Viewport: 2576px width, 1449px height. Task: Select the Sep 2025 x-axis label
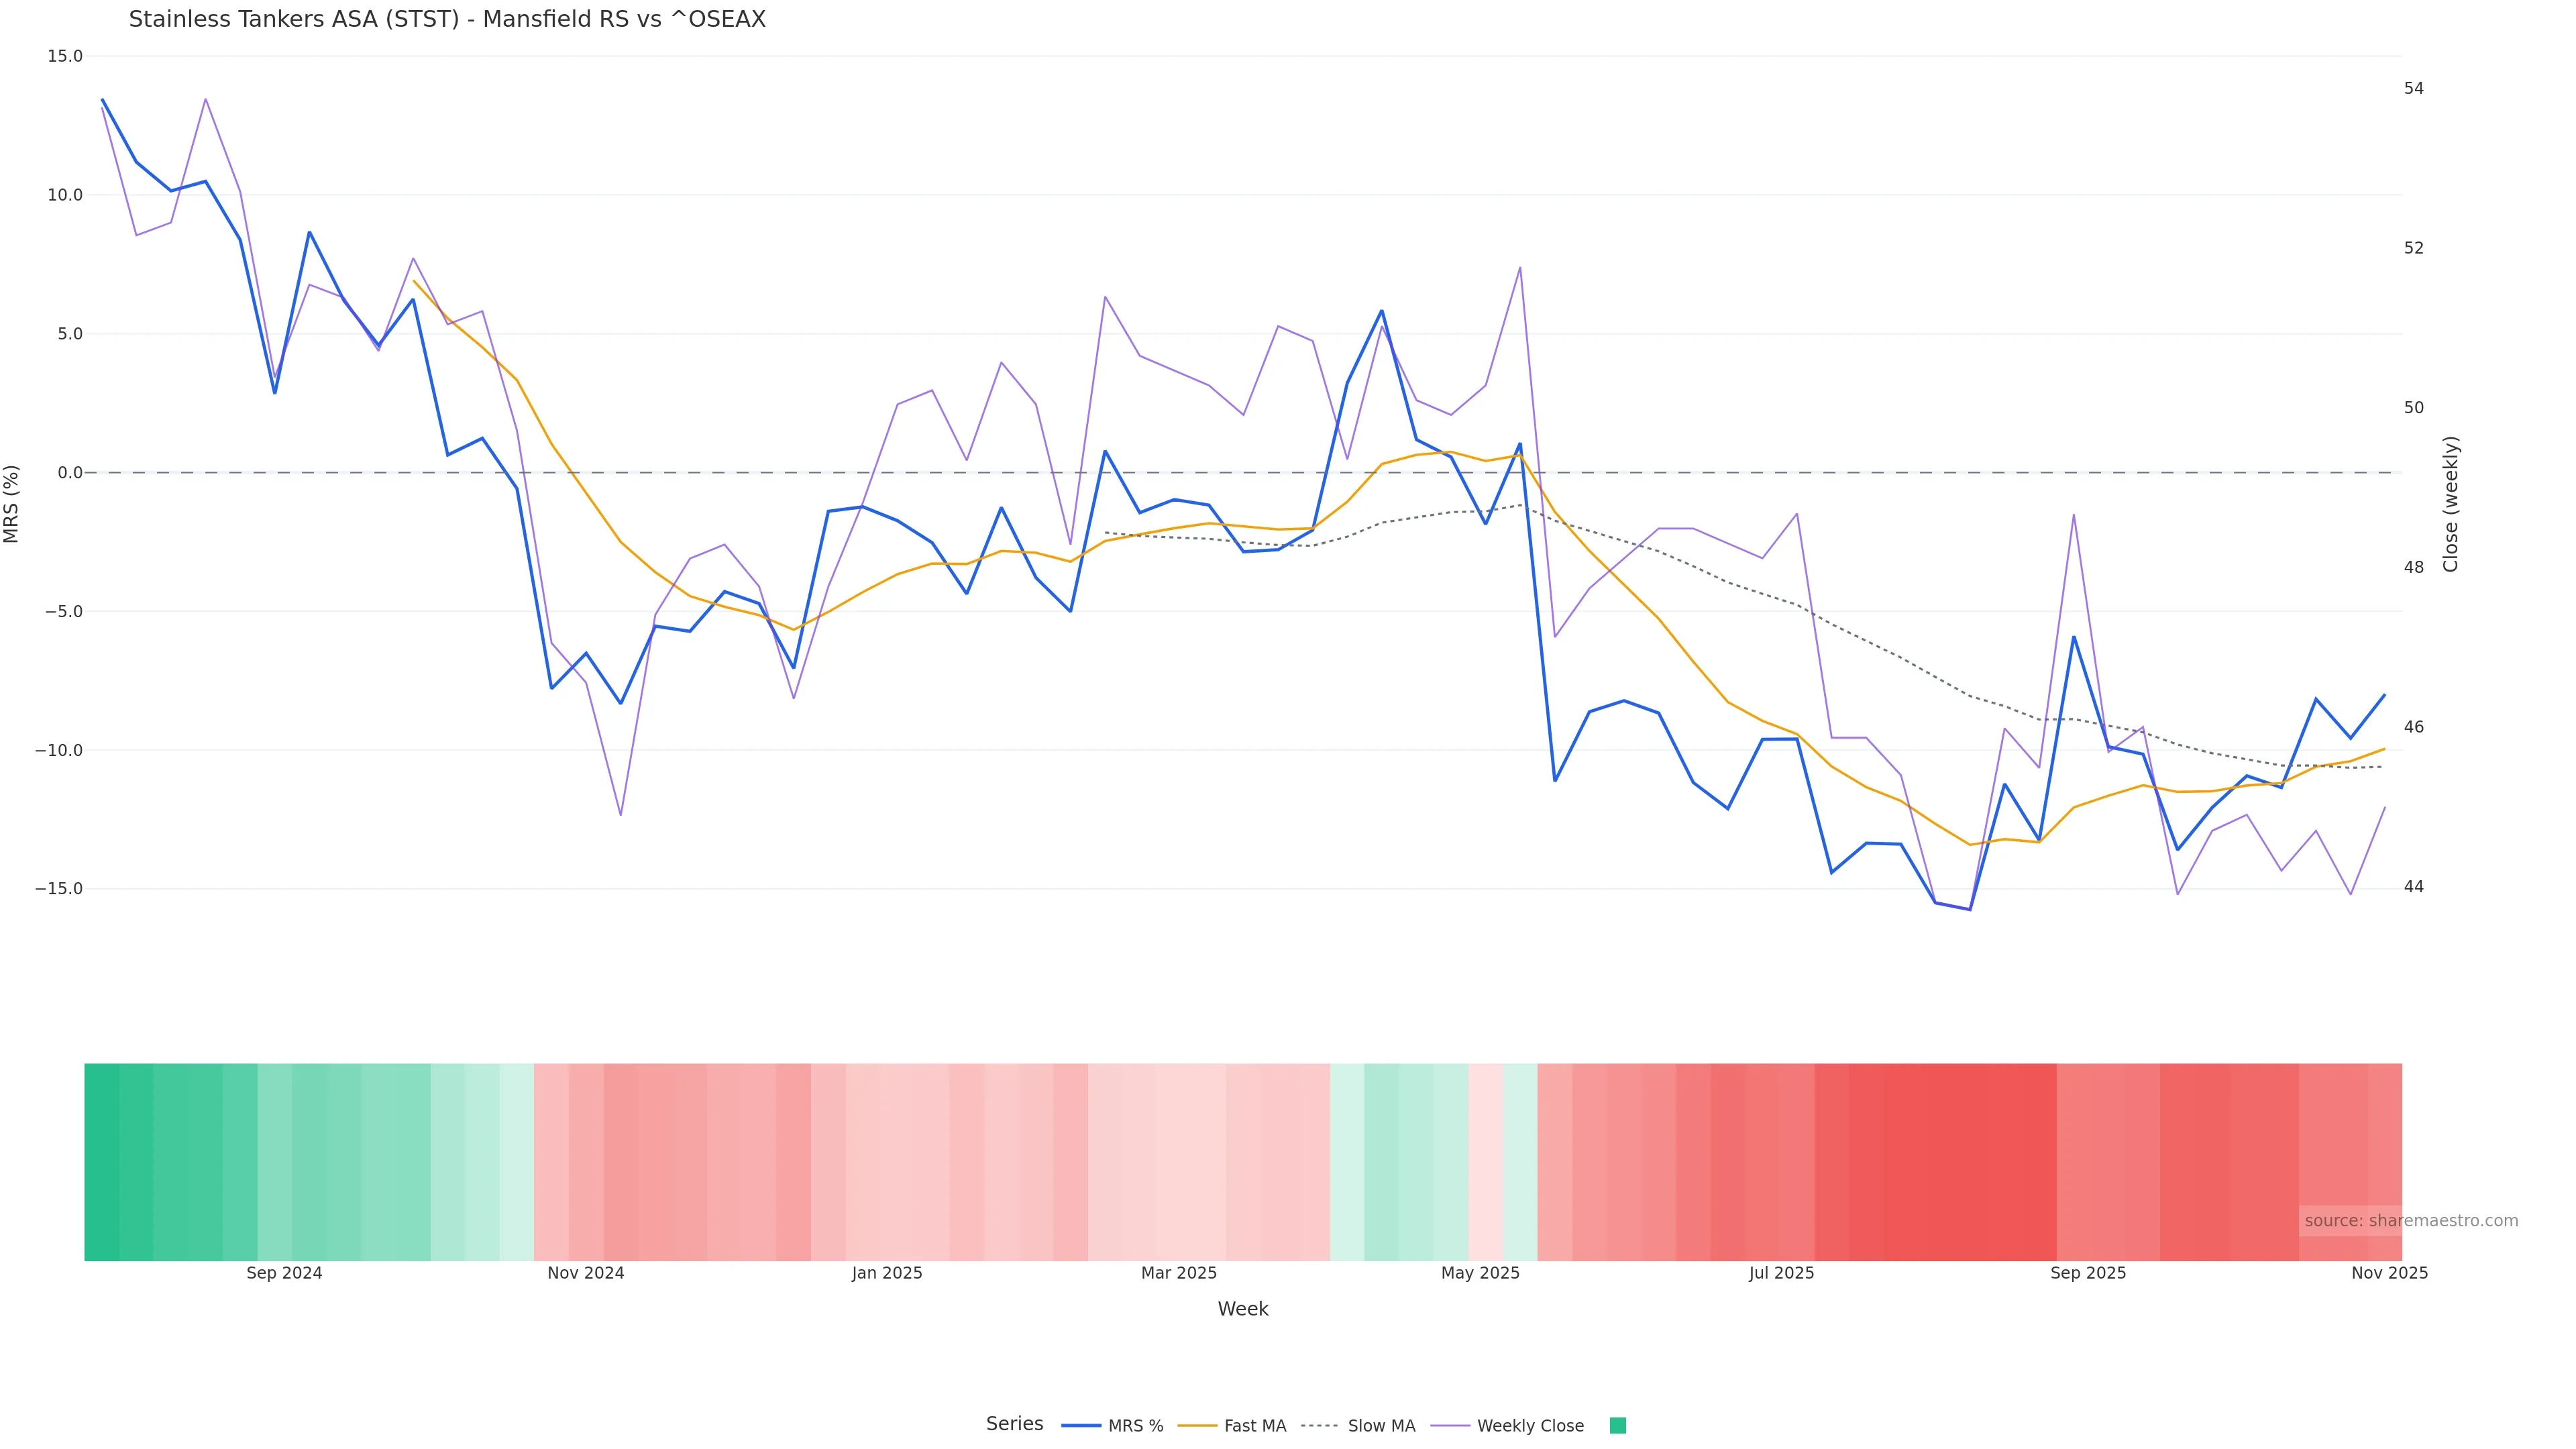click(2088, 1273)
